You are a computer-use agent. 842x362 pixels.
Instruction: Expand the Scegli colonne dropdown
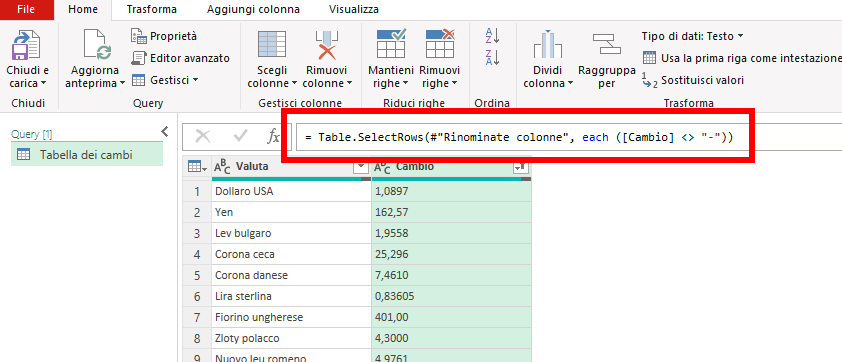[x=294, y=83]
